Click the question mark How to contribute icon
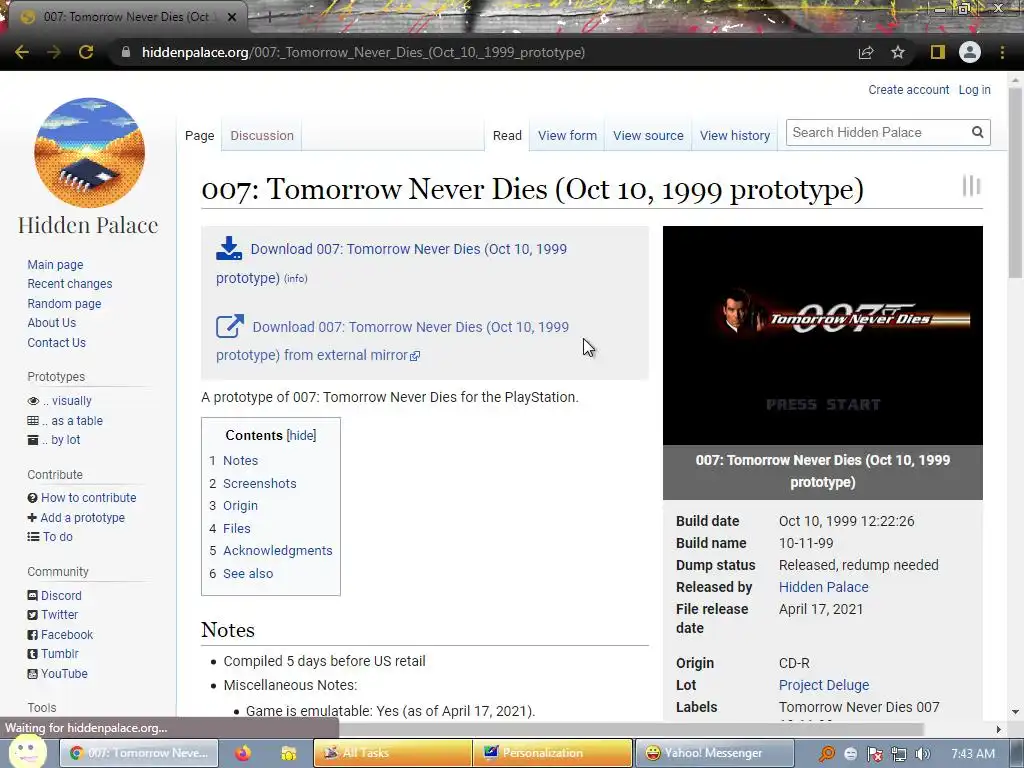 tap(32, 498)
